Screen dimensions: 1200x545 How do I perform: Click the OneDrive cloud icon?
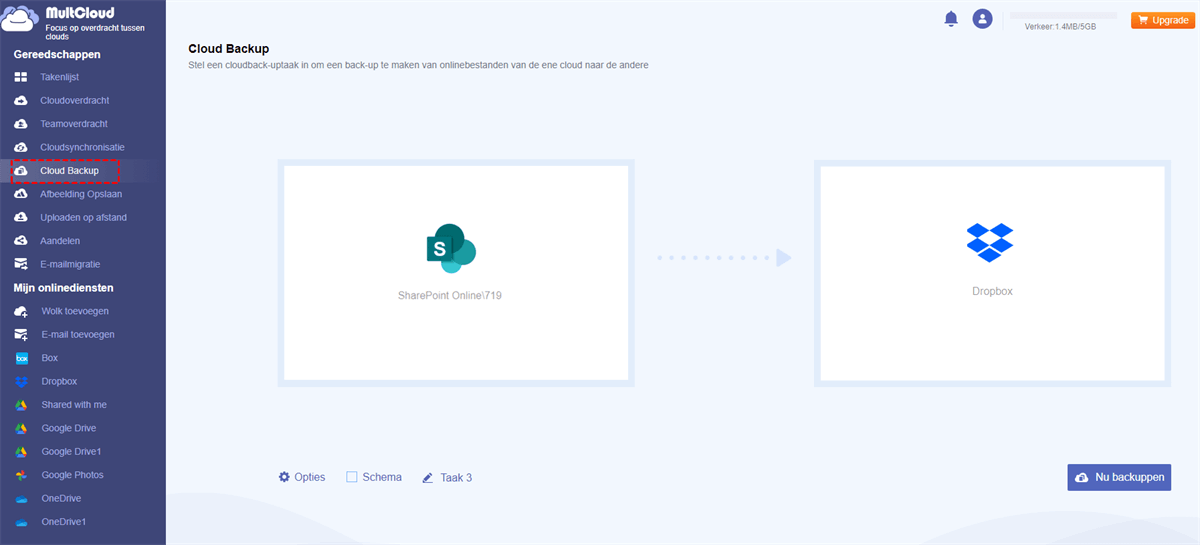point(21,498)
